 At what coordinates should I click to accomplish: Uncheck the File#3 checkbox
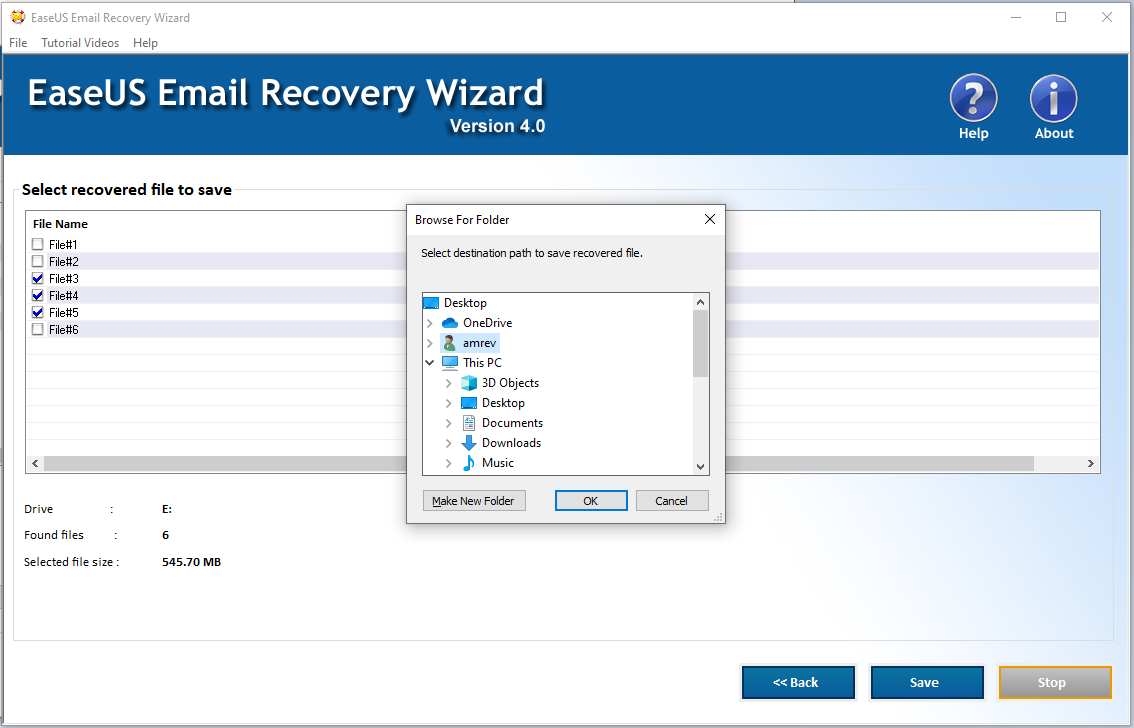[x=38, y=279]
